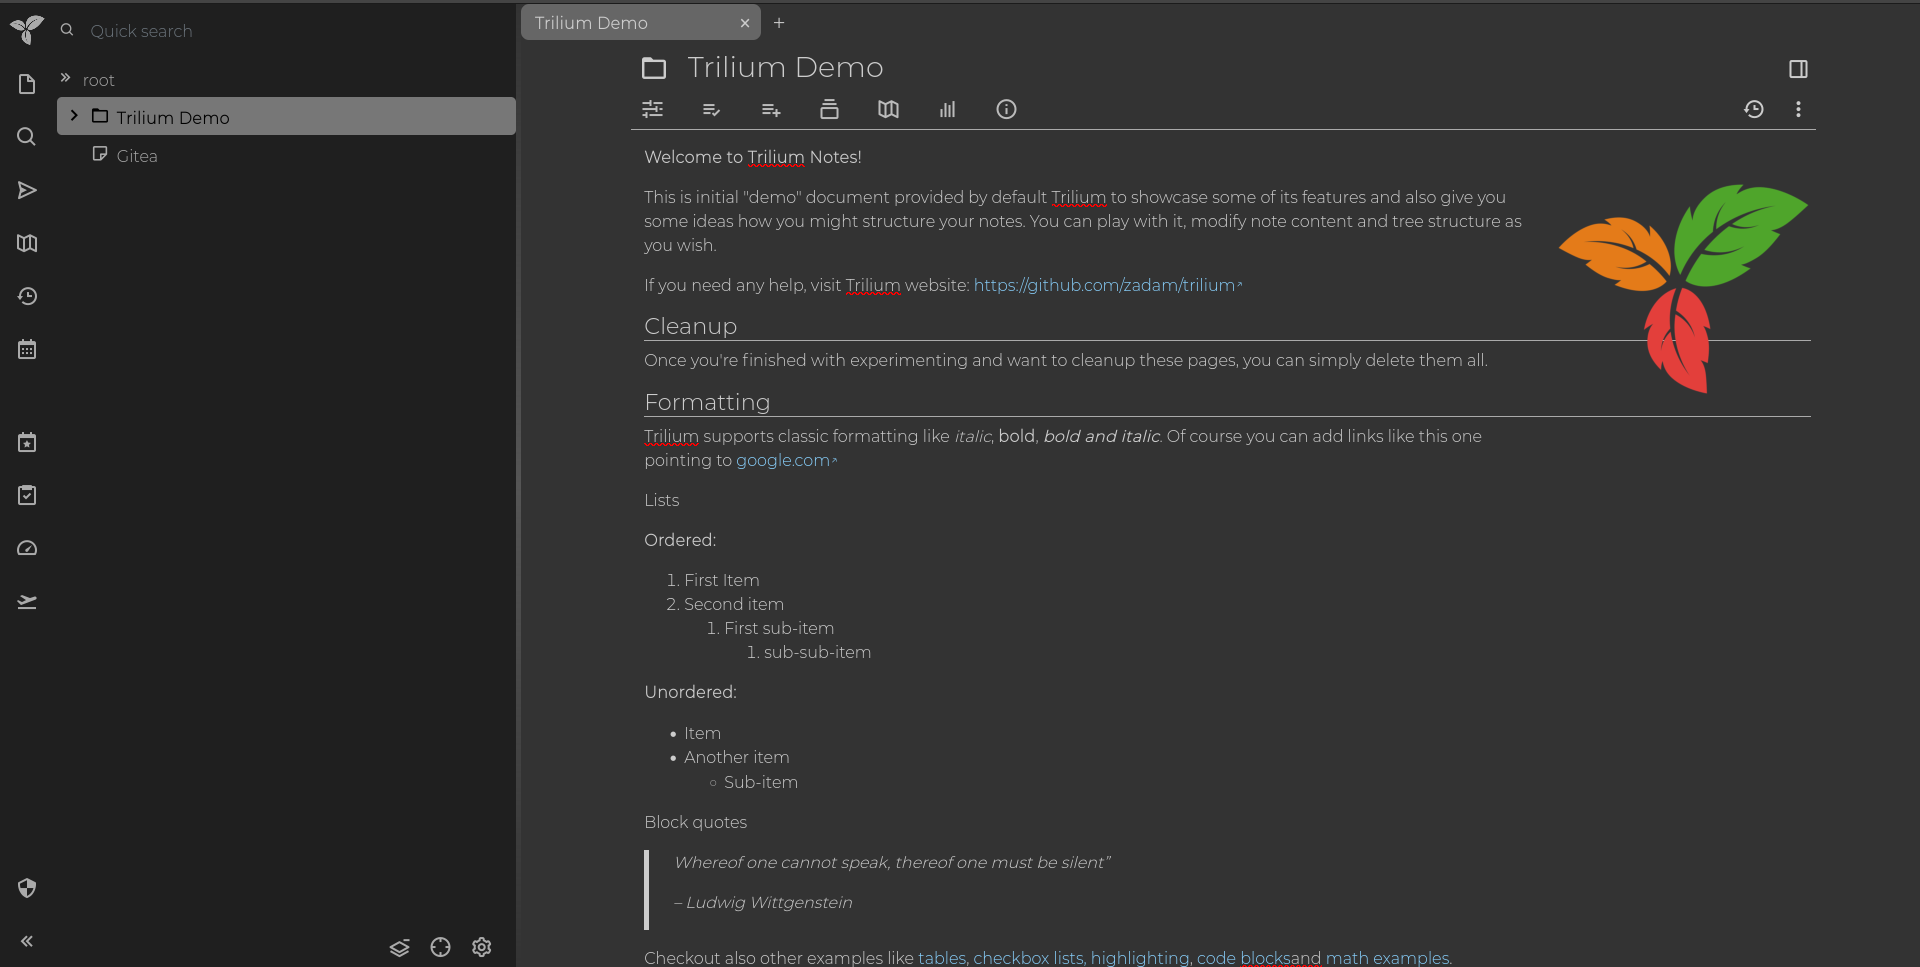Click the 'Block quotes' label

point(695,822)
